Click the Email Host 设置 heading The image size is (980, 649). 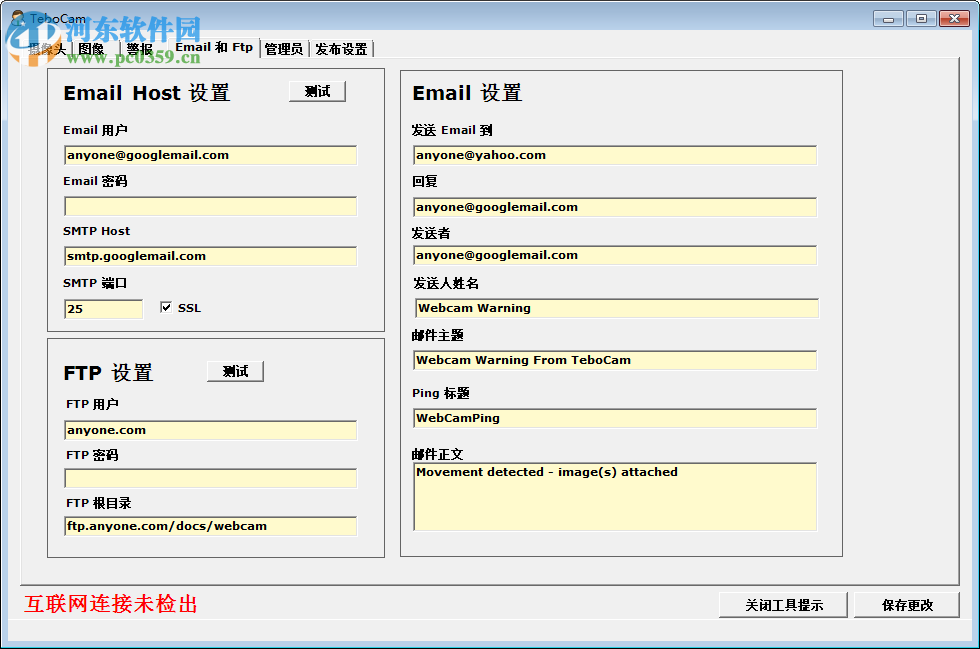[147, 93]
